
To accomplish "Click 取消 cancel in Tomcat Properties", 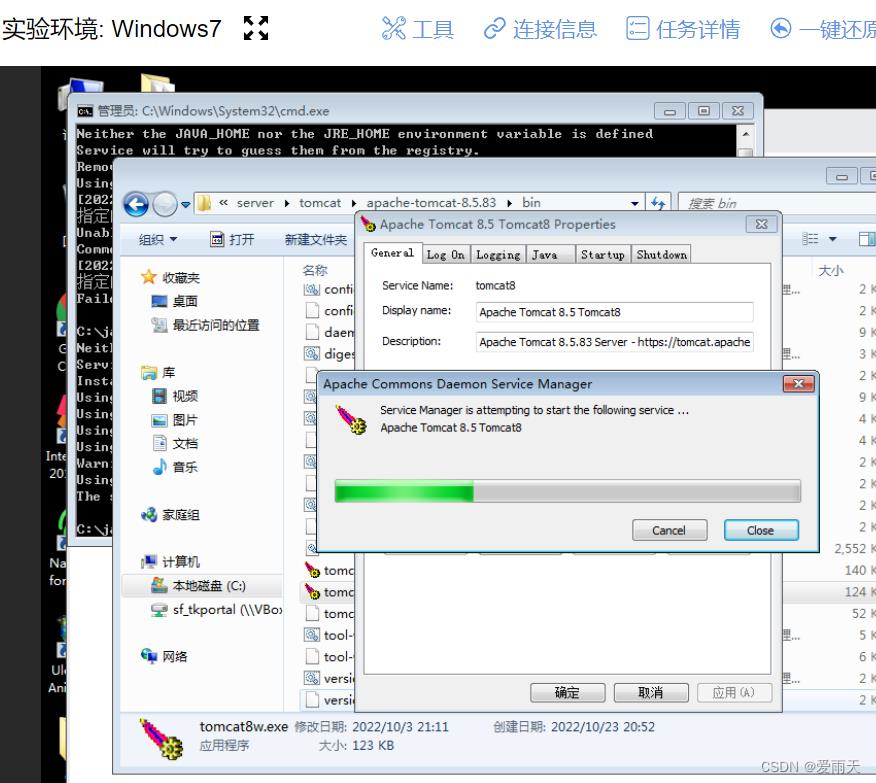I will click(651, 693).
